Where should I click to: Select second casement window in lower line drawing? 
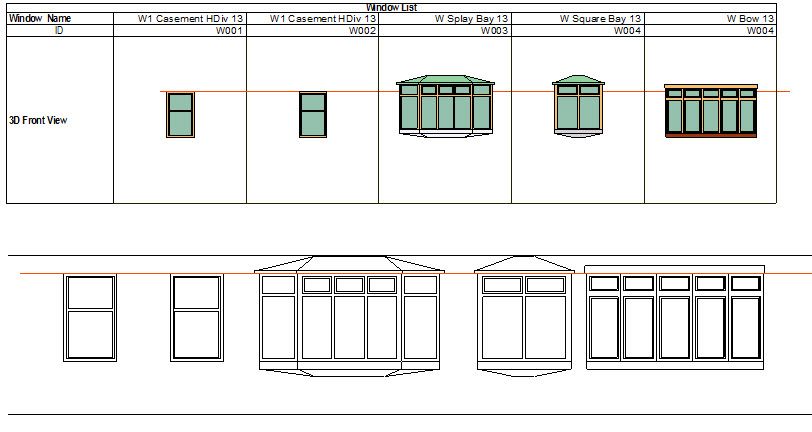(x=197, y=318)
